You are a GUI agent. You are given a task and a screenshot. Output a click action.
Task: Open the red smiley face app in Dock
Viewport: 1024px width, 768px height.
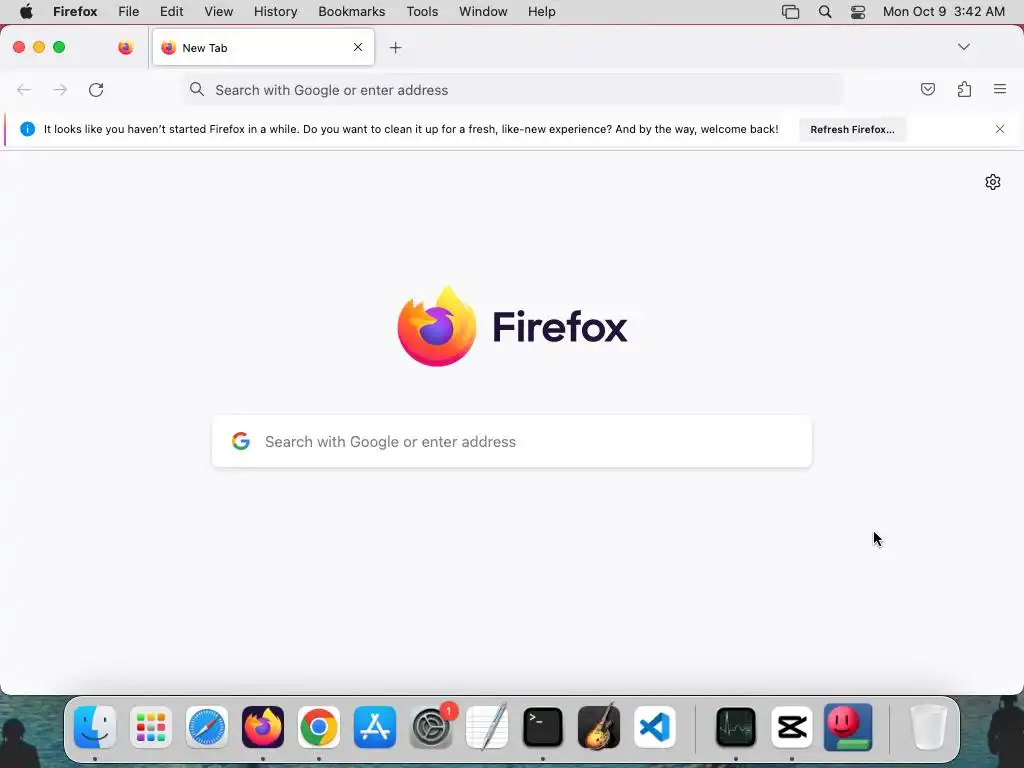click(848, 727)
